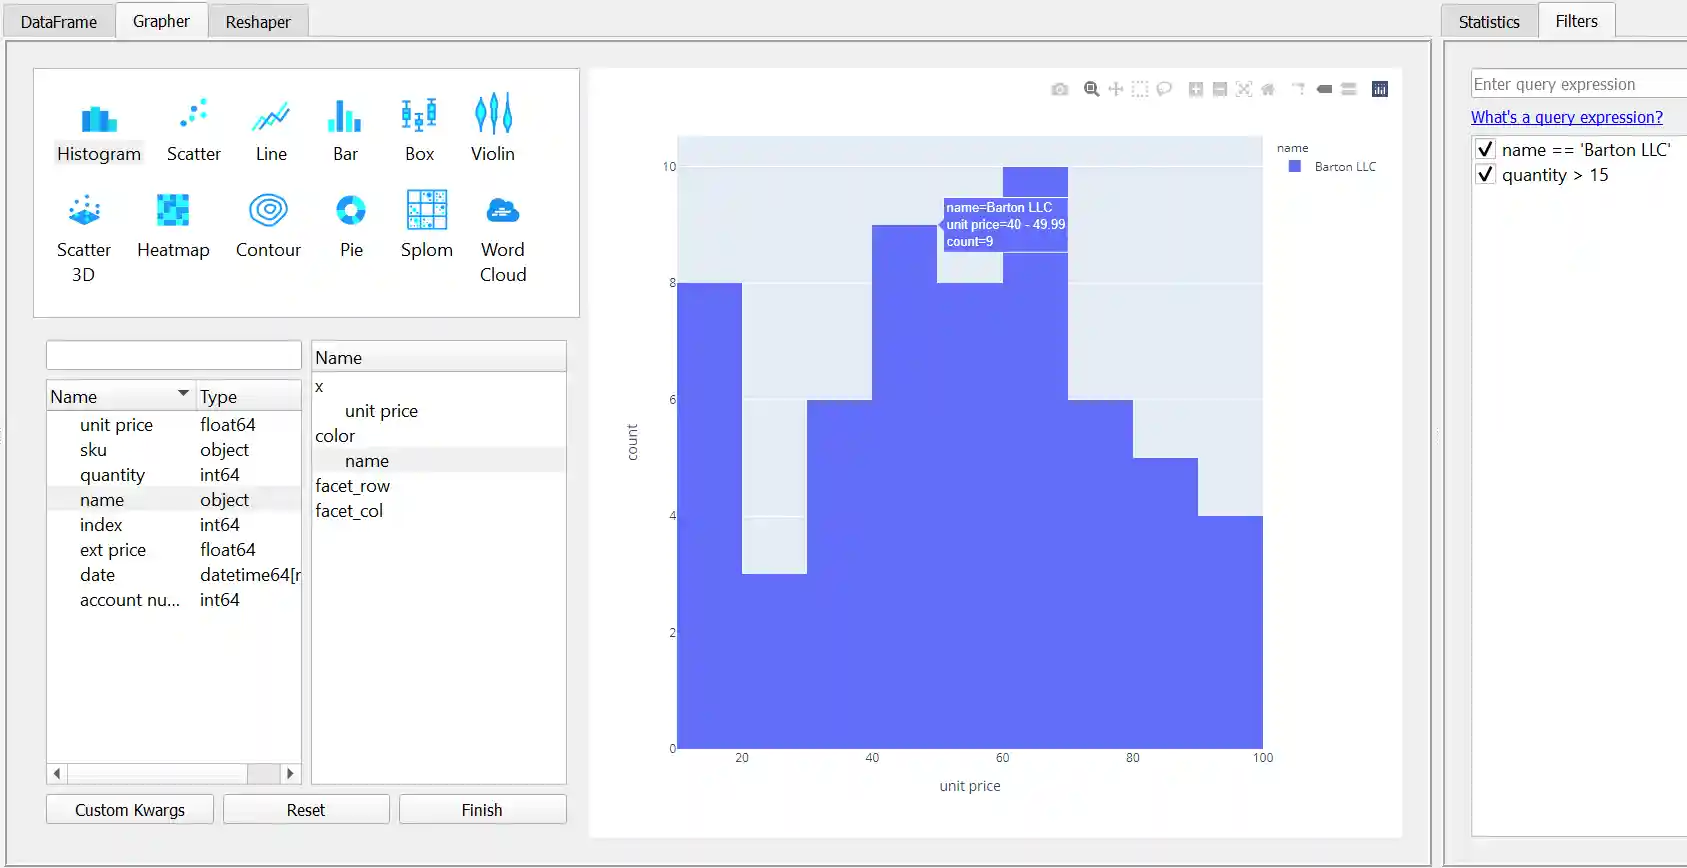Select the Scatter 3D chart type
Image resolution: width=1687 pixels, height=868 pixels.
pyautogui.click(x=84, y=238)
